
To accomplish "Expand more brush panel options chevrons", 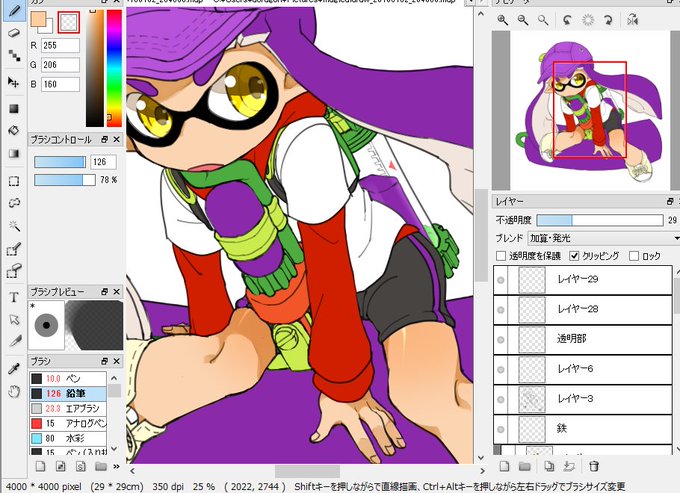I will (116, 467).
